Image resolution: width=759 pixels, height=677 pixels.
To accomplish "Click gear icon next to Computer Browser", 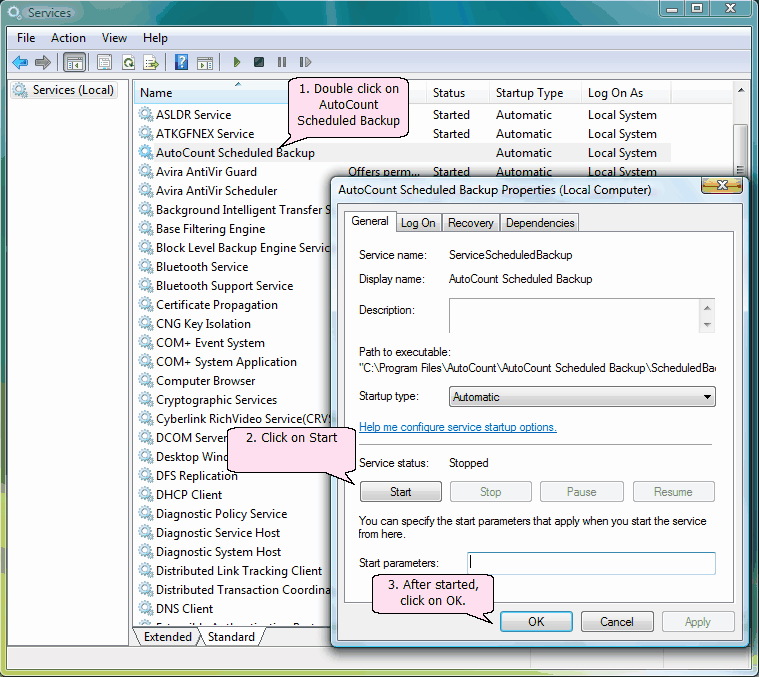I will click(x=145, y=380).
